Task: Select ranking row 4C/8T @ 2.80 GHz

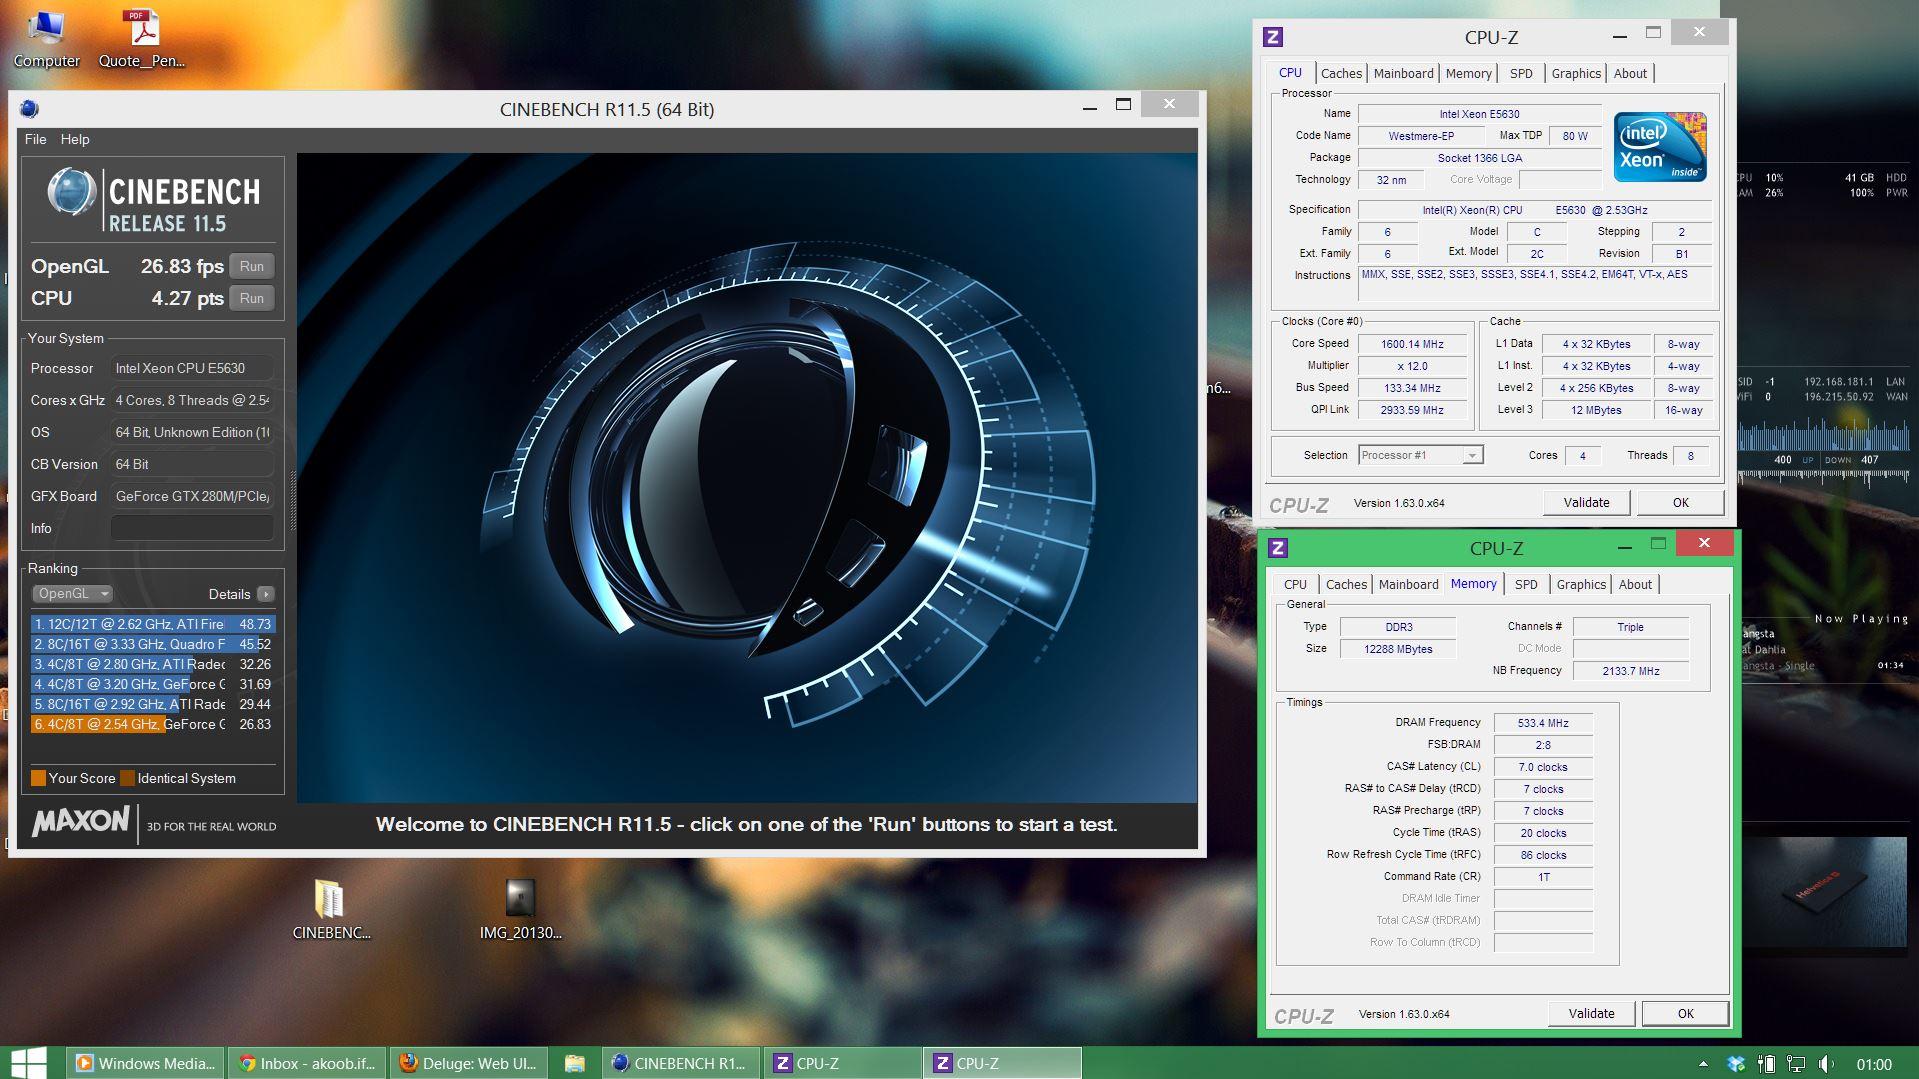Action: coord(152,664)
